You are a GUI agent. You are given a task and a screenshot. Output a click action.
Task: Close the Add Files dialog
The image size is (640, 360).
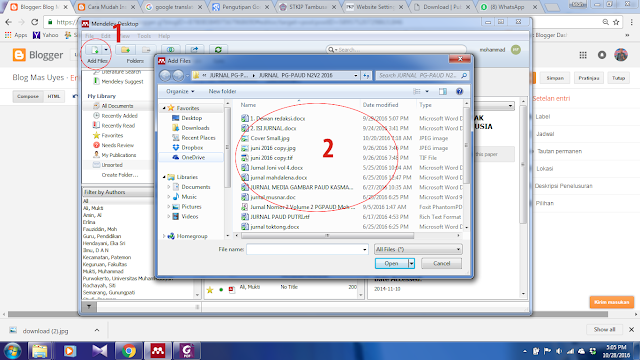[x=460, y=59]
